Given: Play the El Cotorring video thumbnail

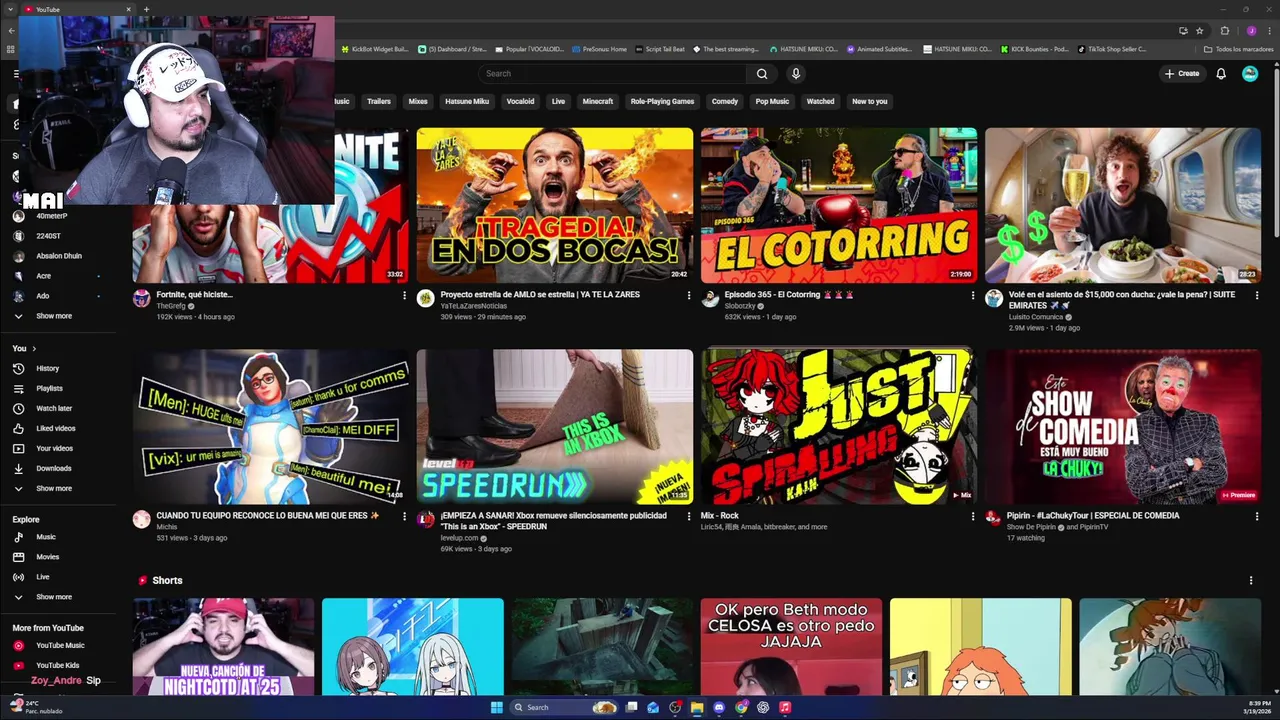Looking at the screenshot, I should pos(839,205).
